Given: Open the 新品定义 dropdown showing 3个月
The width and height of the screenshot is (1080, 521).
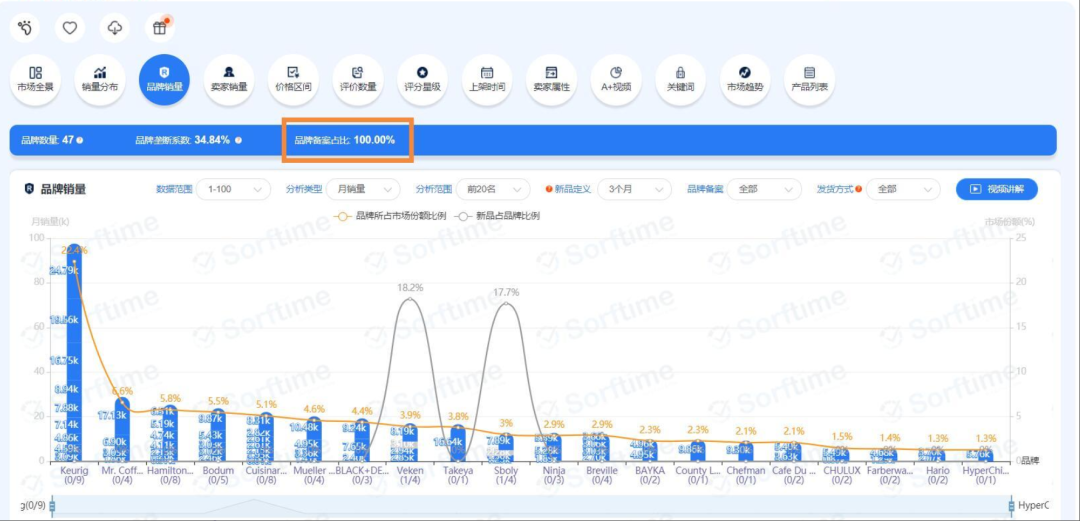Looking at the screenshot, I should pos(634,189).
